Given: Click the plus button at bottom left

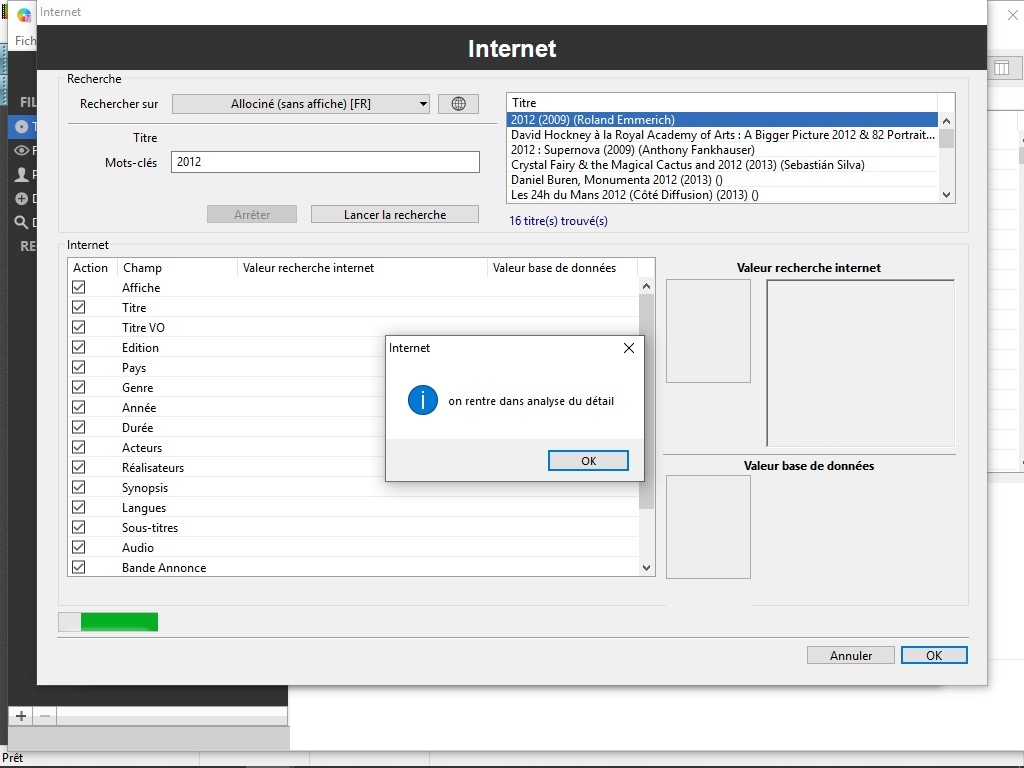Looking at the screenshot, I should [20, 716].
